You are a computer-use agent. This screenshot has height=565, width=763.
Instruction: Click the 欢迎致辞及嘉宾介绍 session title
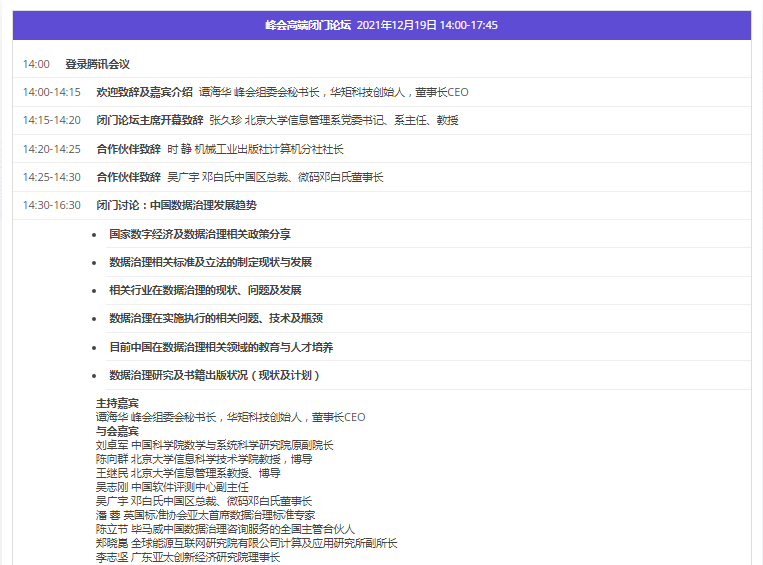144,92
